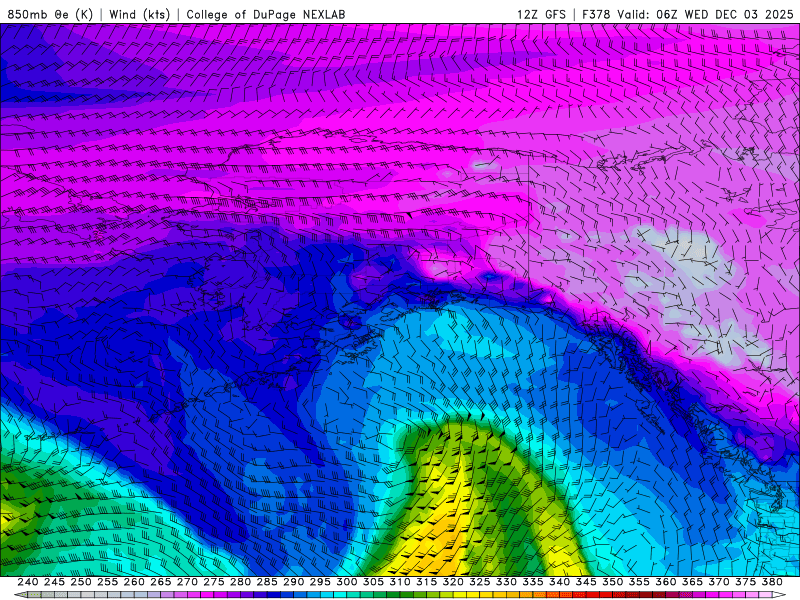Select the 265 value on color scale
The height and width of the screenshot is (600, 800).
point(160,582)
